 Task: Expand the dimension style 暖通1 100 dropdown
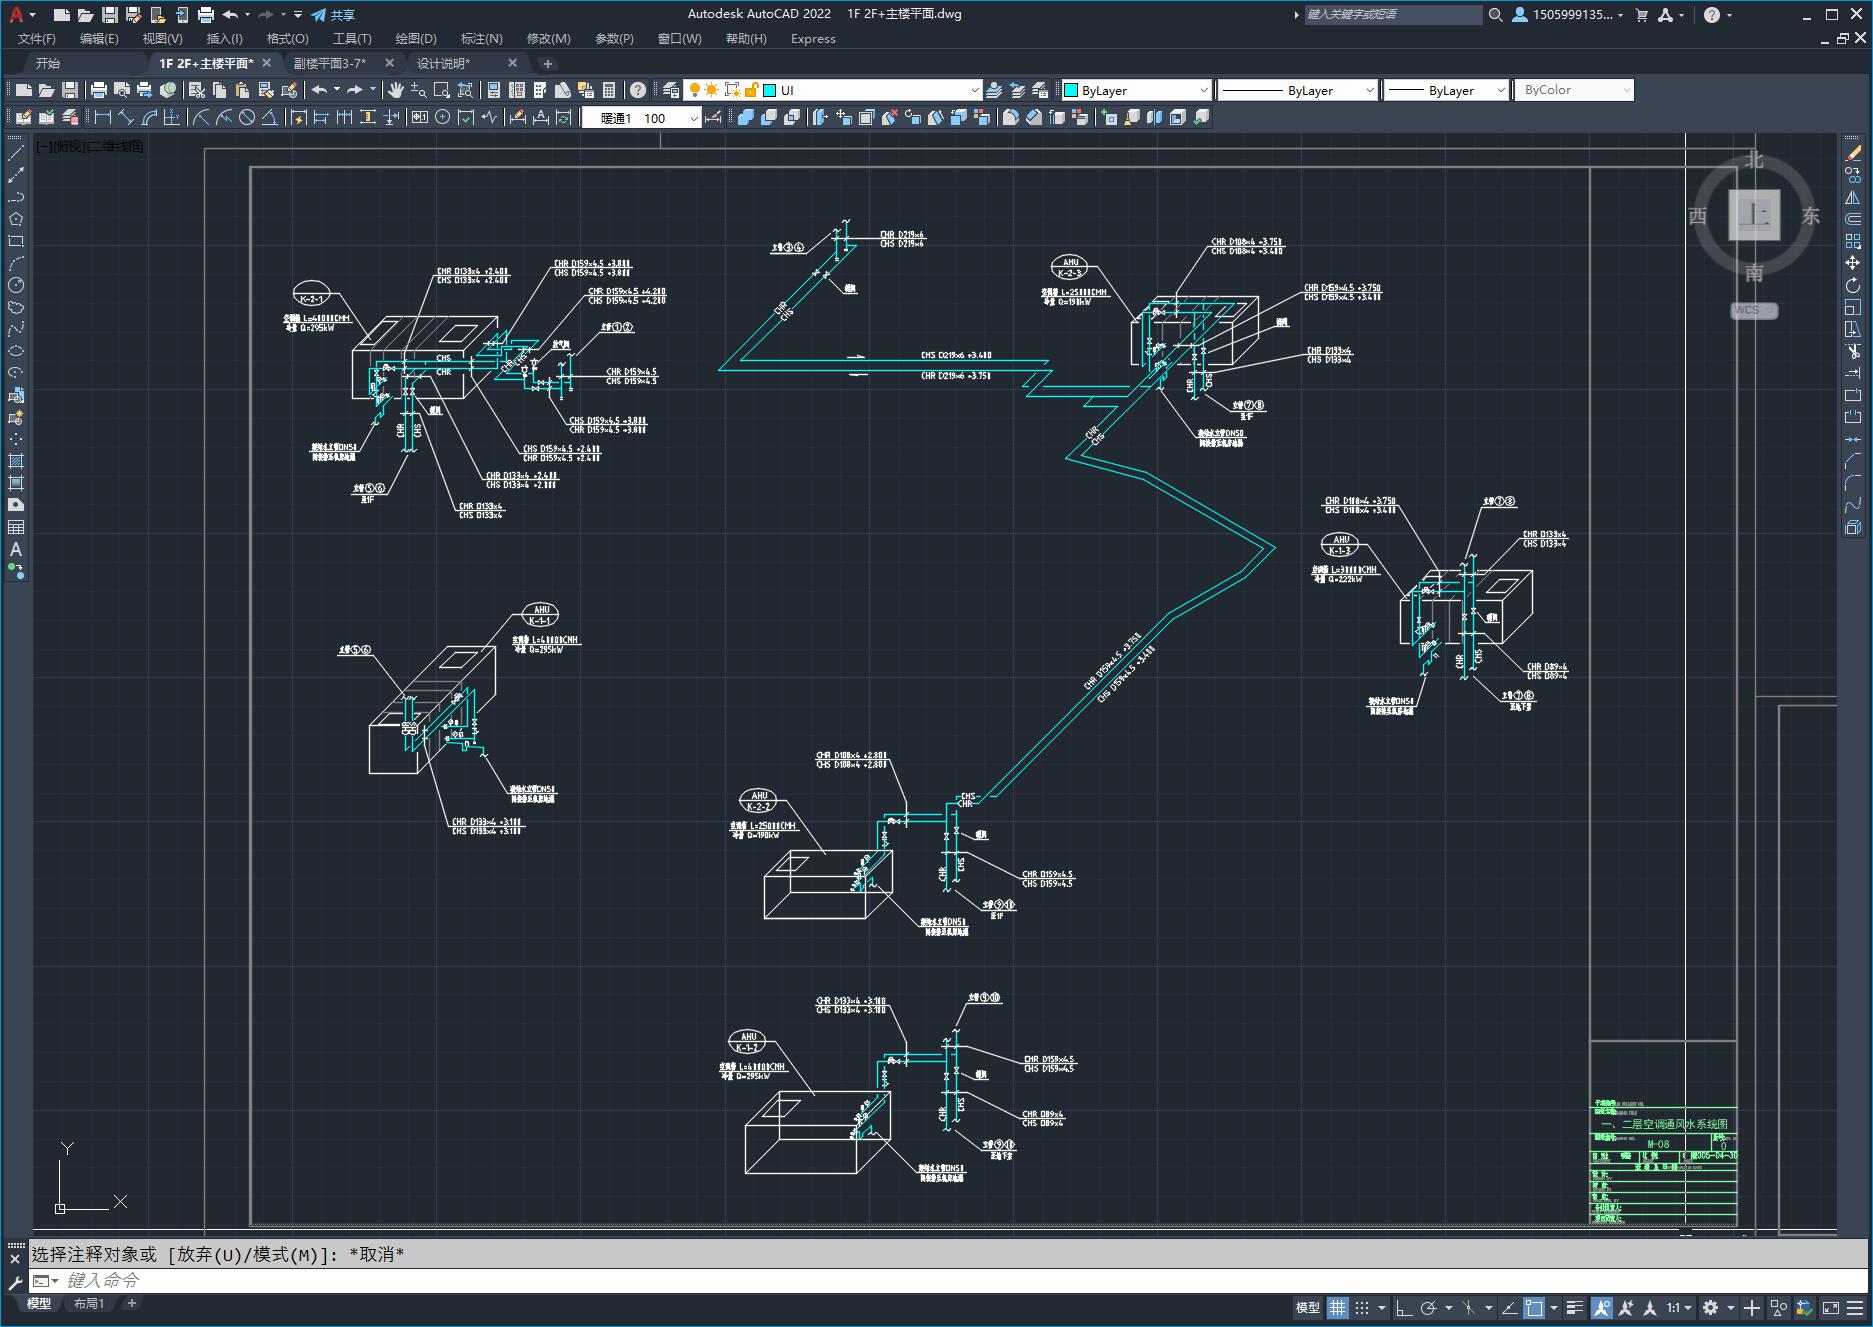point(694,118)
